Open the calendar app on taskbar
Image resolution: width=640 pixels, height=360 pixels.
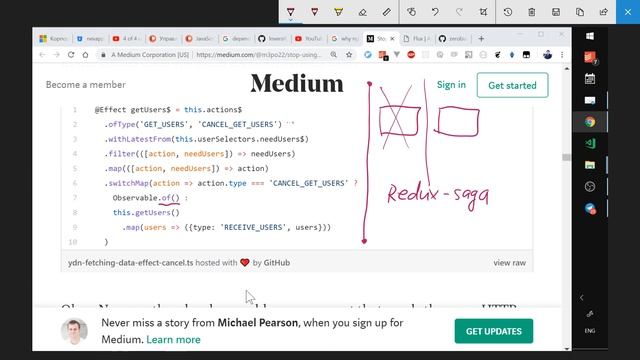590,79
